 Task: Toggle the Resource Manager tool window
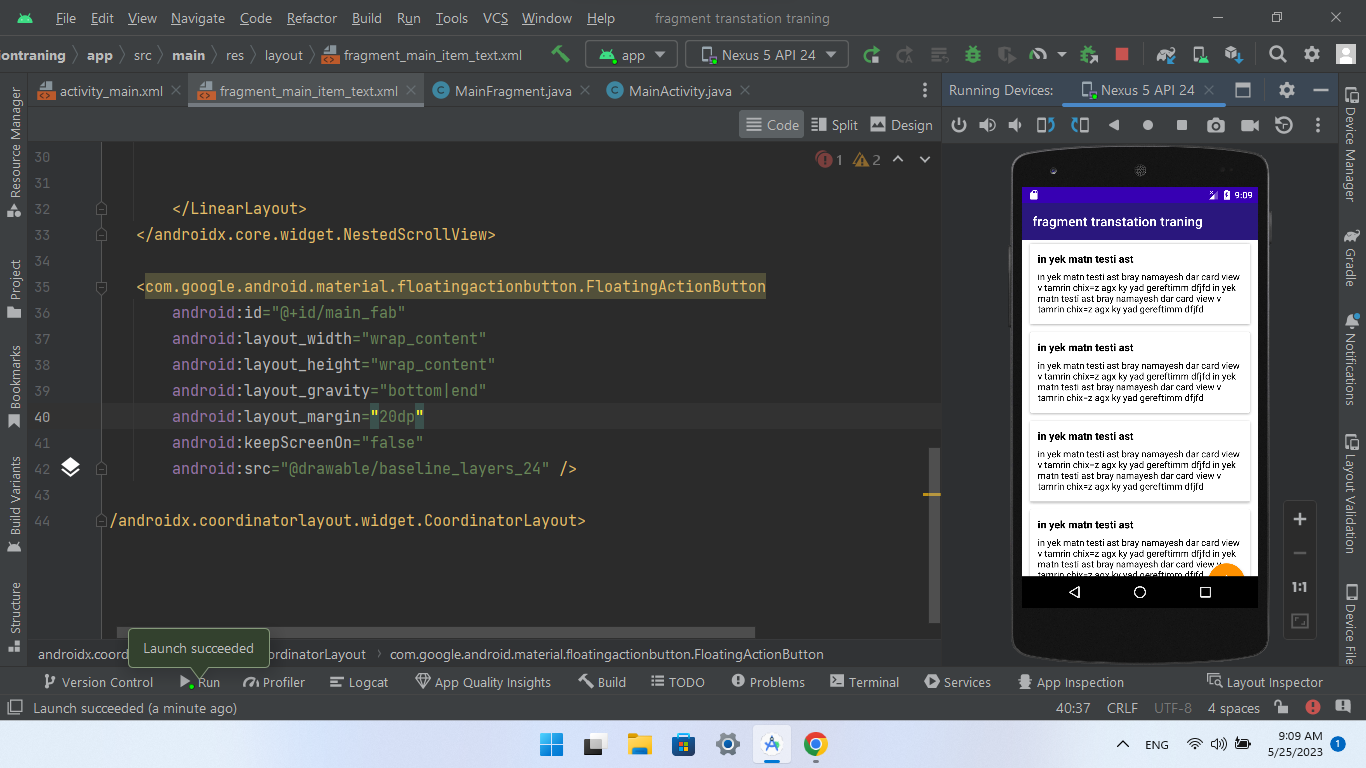point(15,152)
